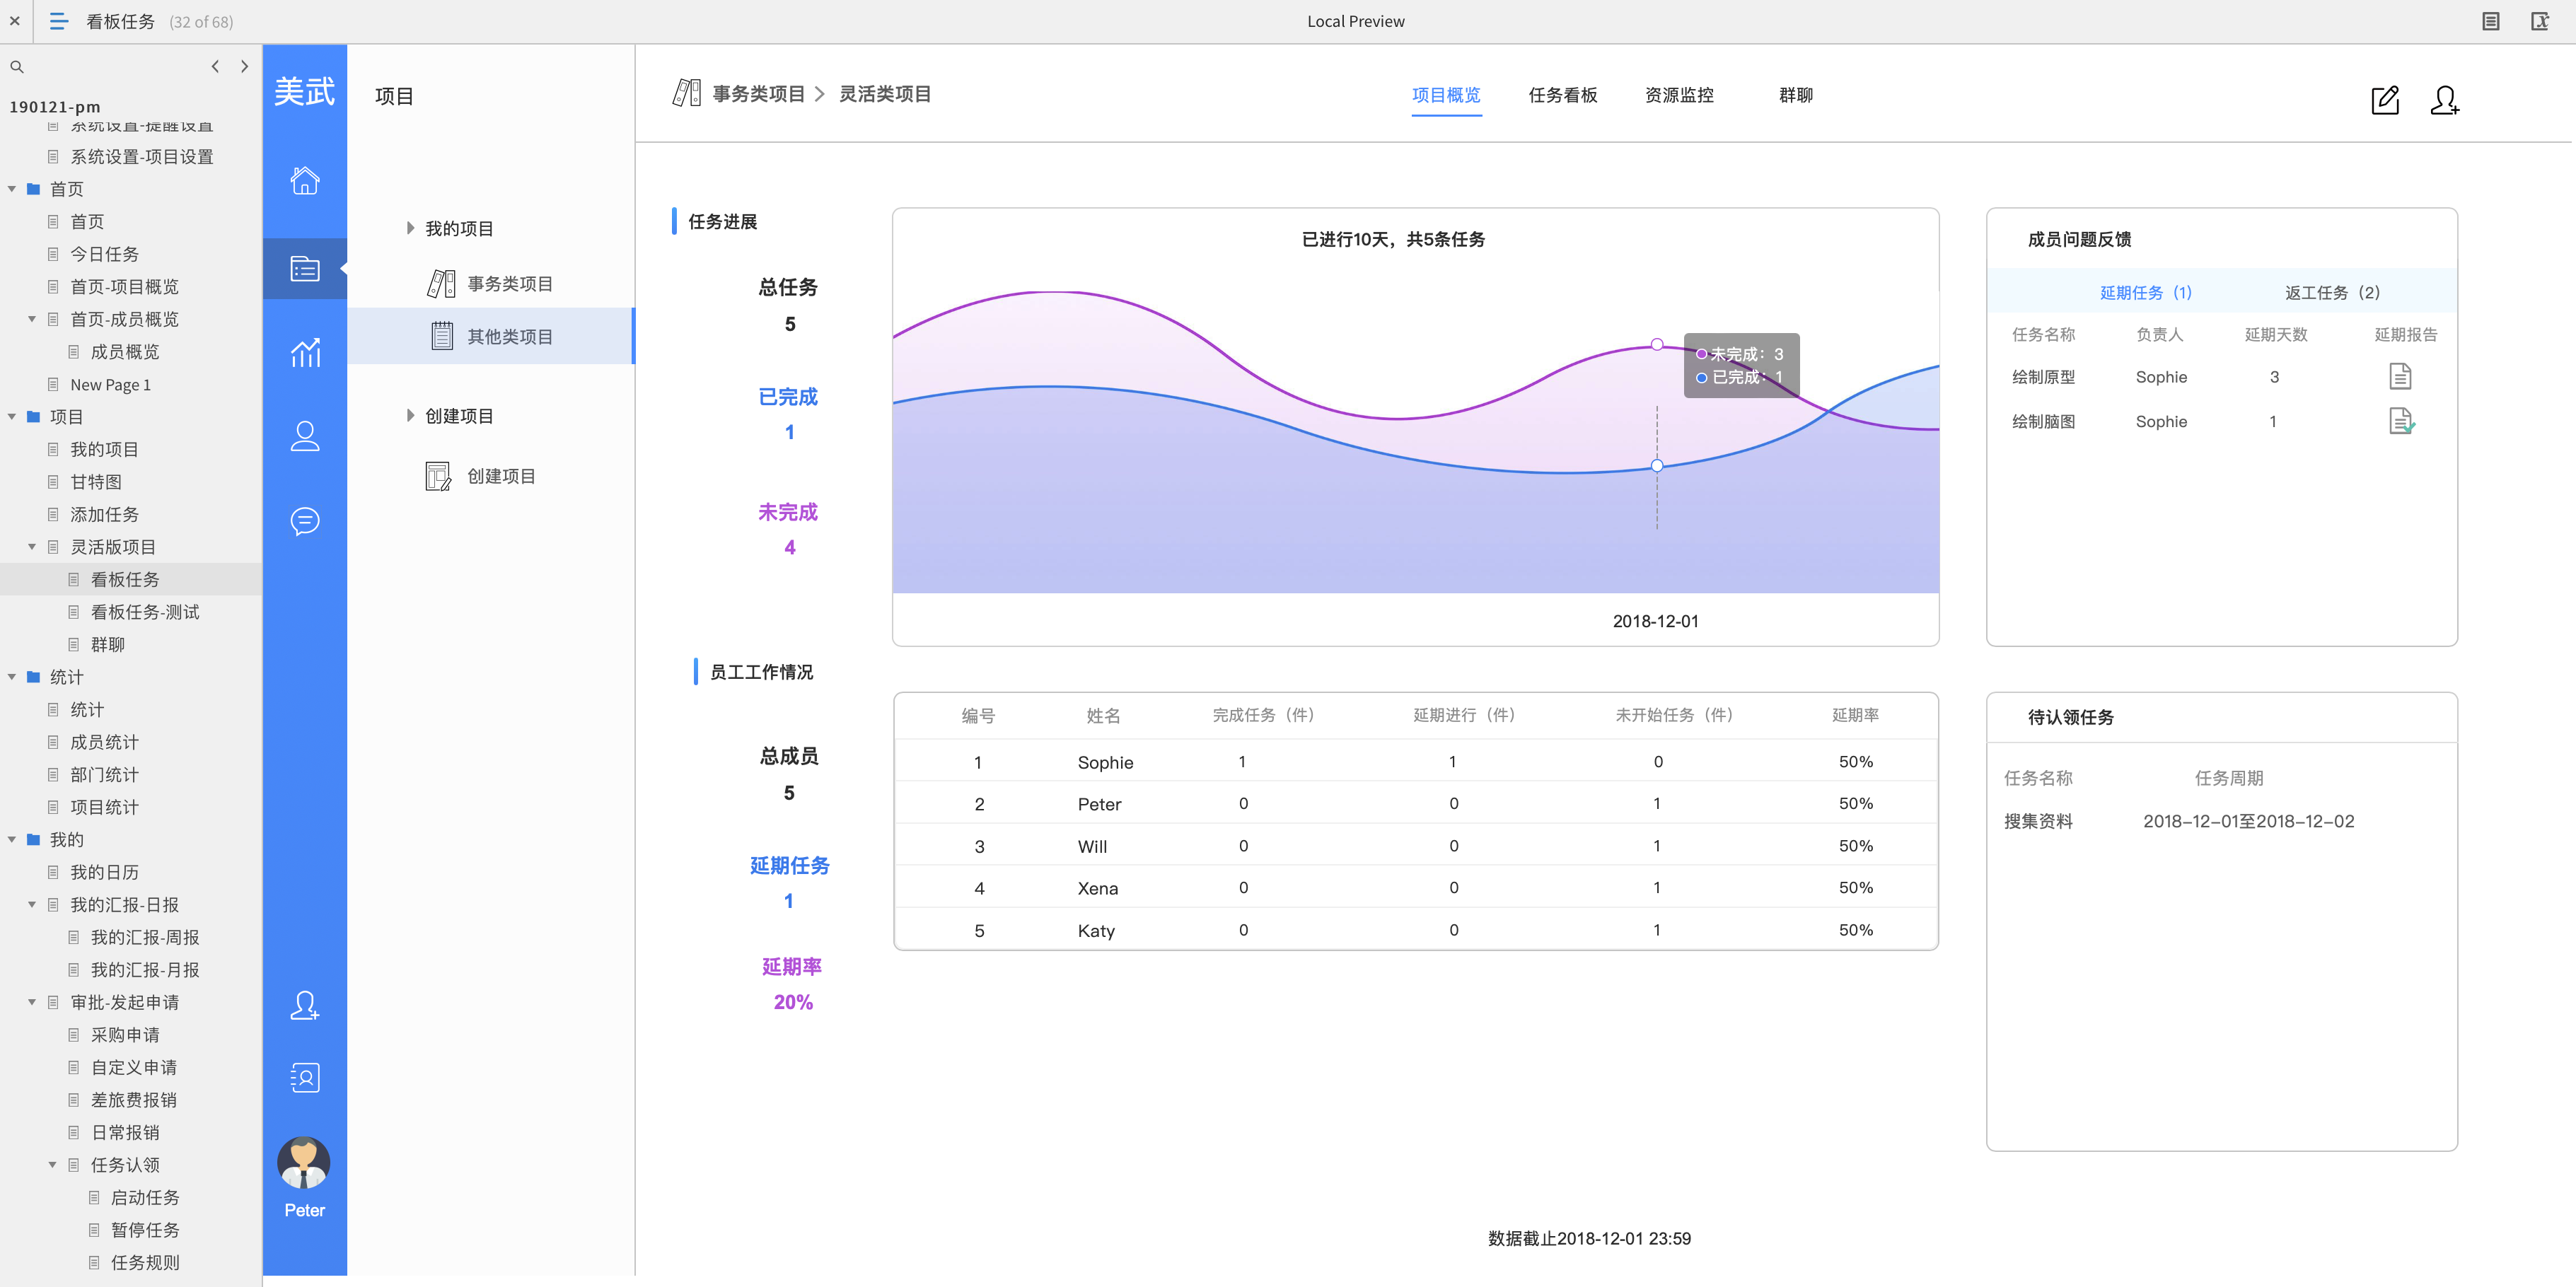This screenshot has width=2576, height=1287.
Task: Click the purple 未完成 data point on chart
Action: (1657, 344)
